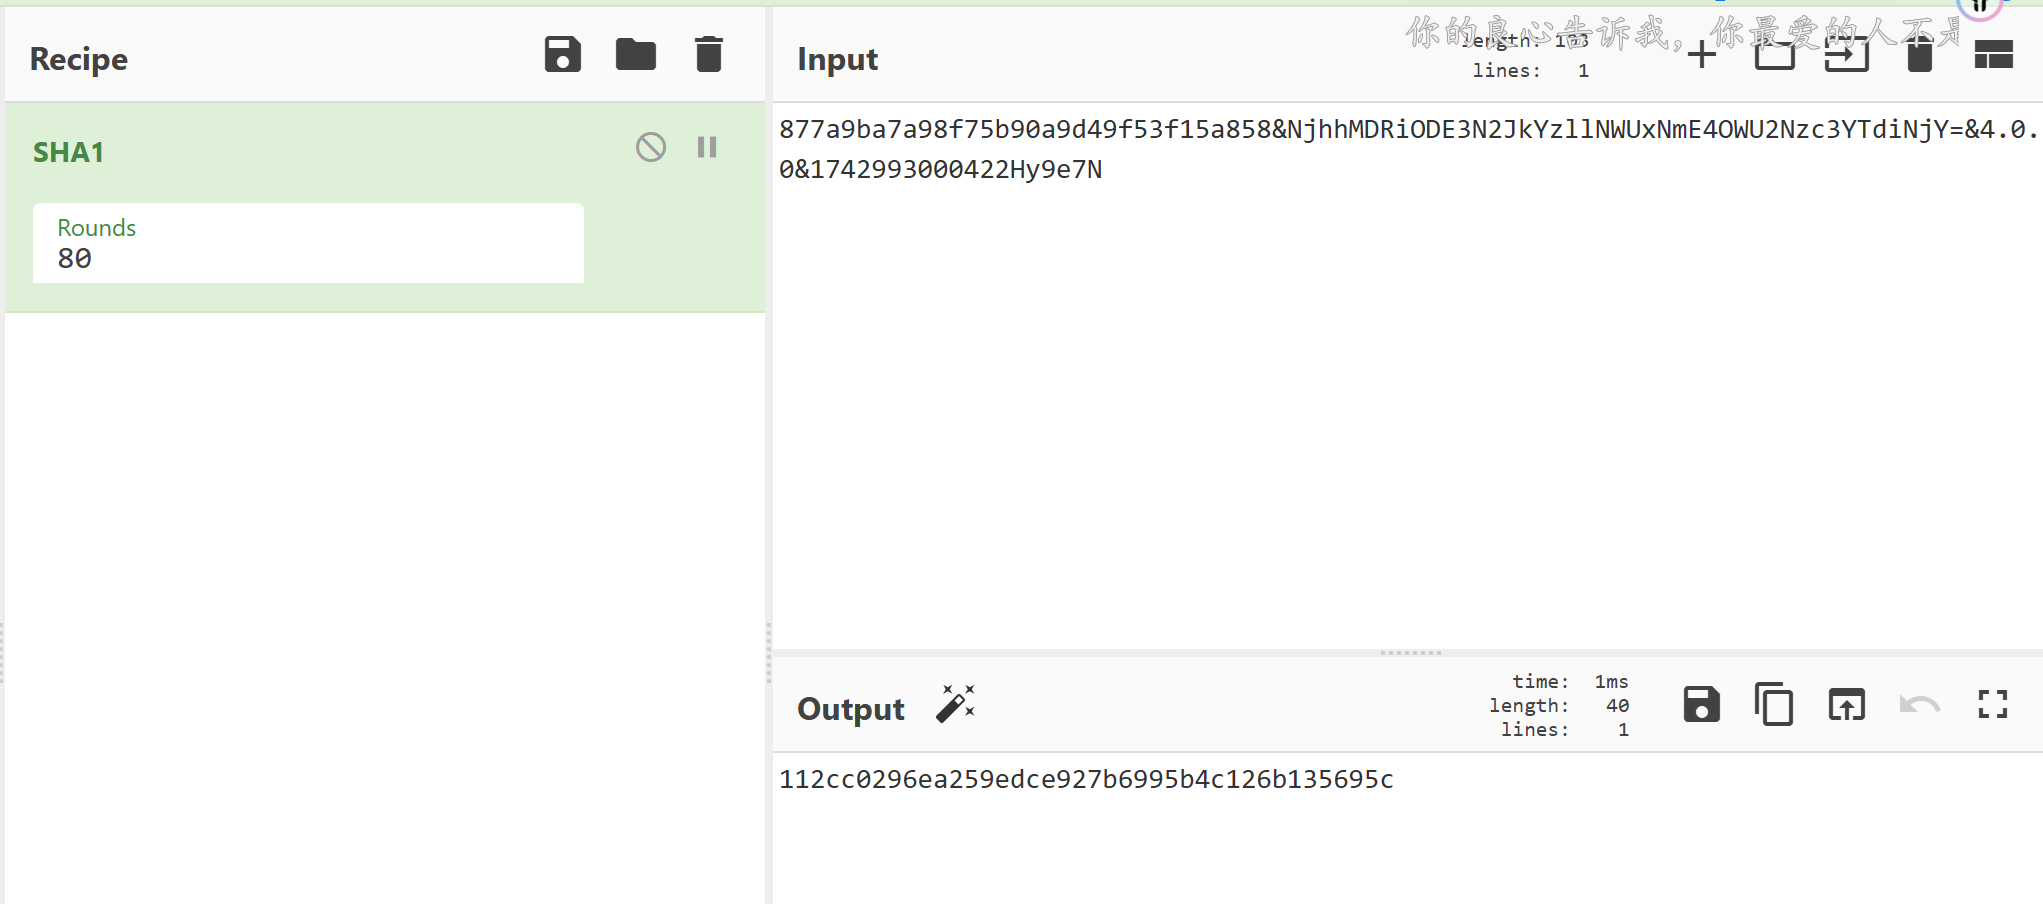
Task: Open folder as input
Action: (1774, 55)
